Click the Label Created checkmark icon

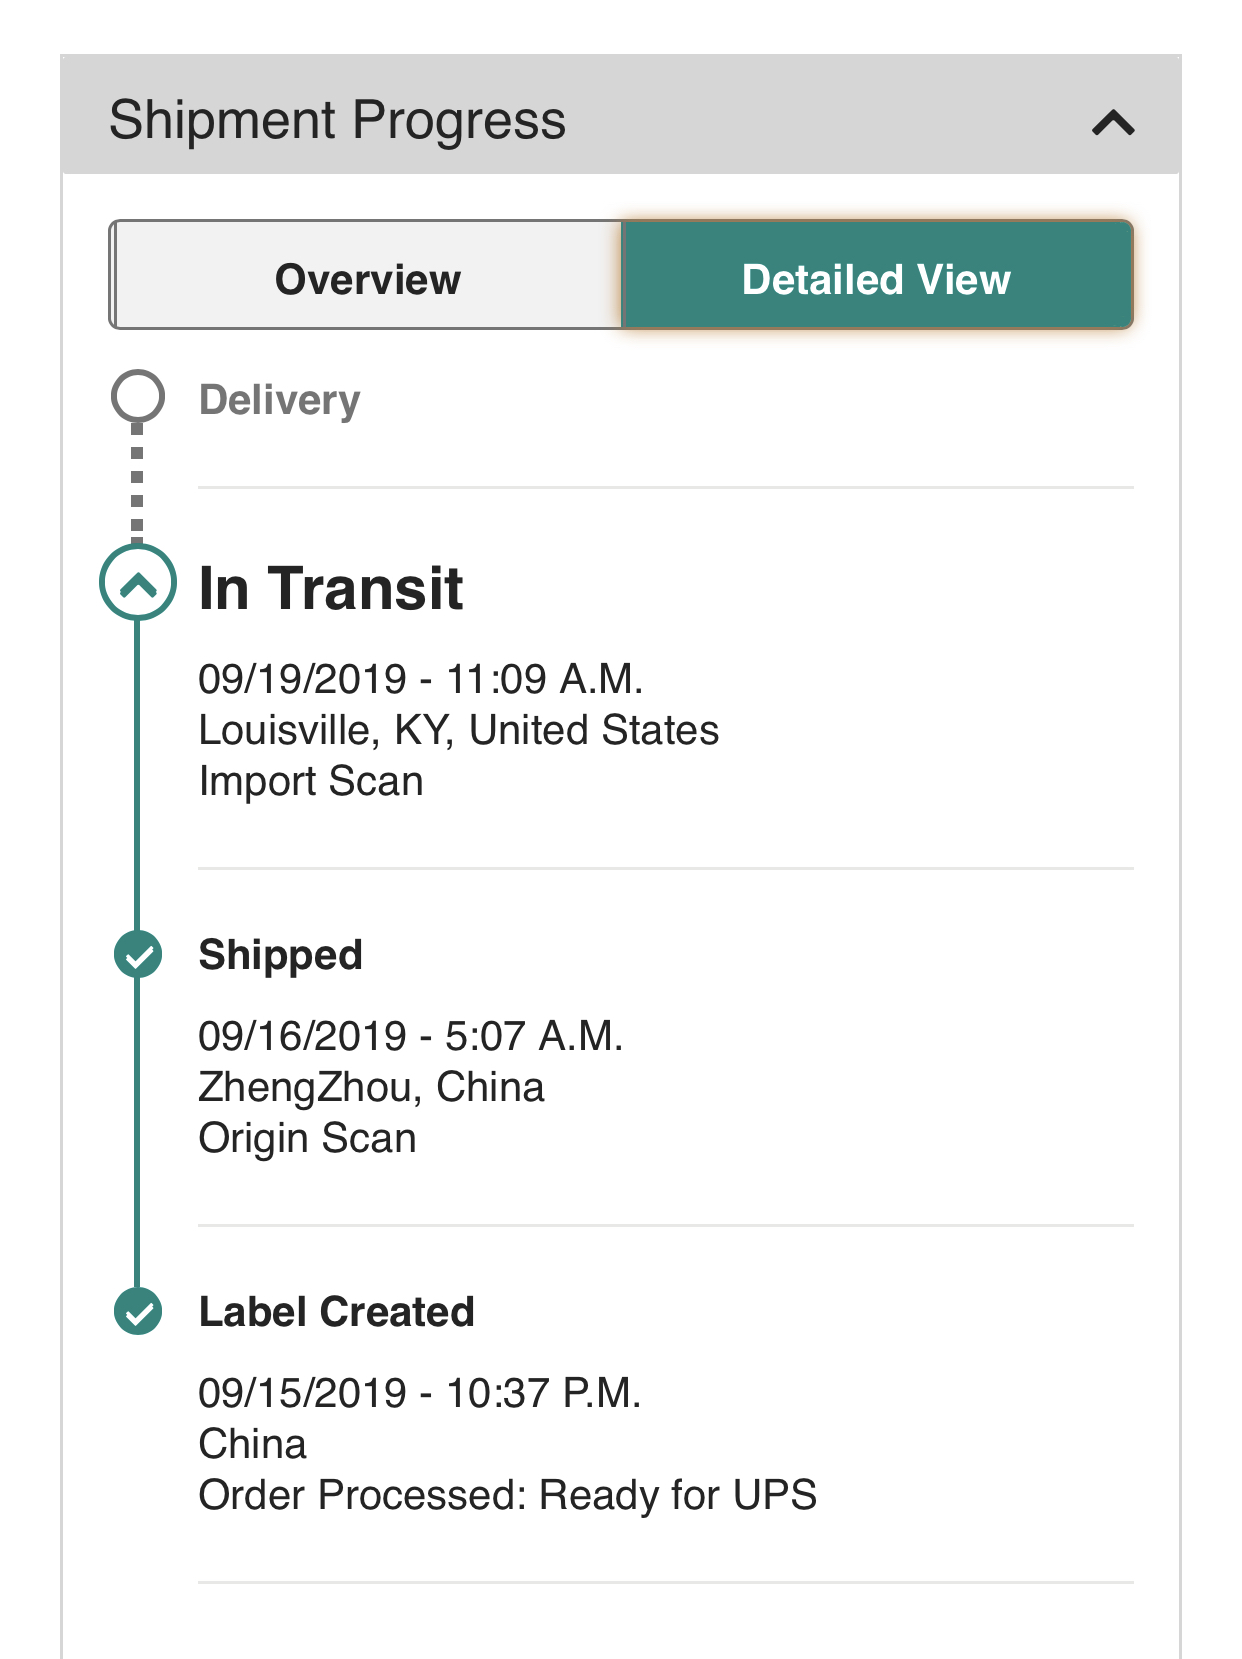(x=138, y=1311)
